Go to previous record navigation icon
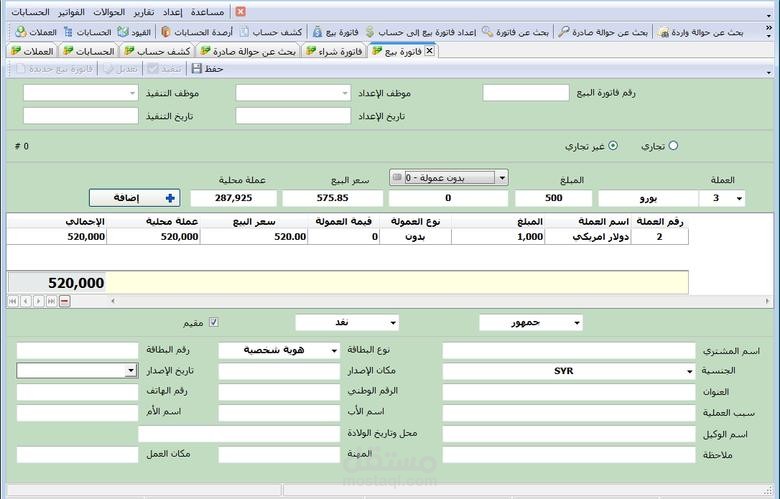The height and width of the screenshot is (499, 780). (25, 301)
